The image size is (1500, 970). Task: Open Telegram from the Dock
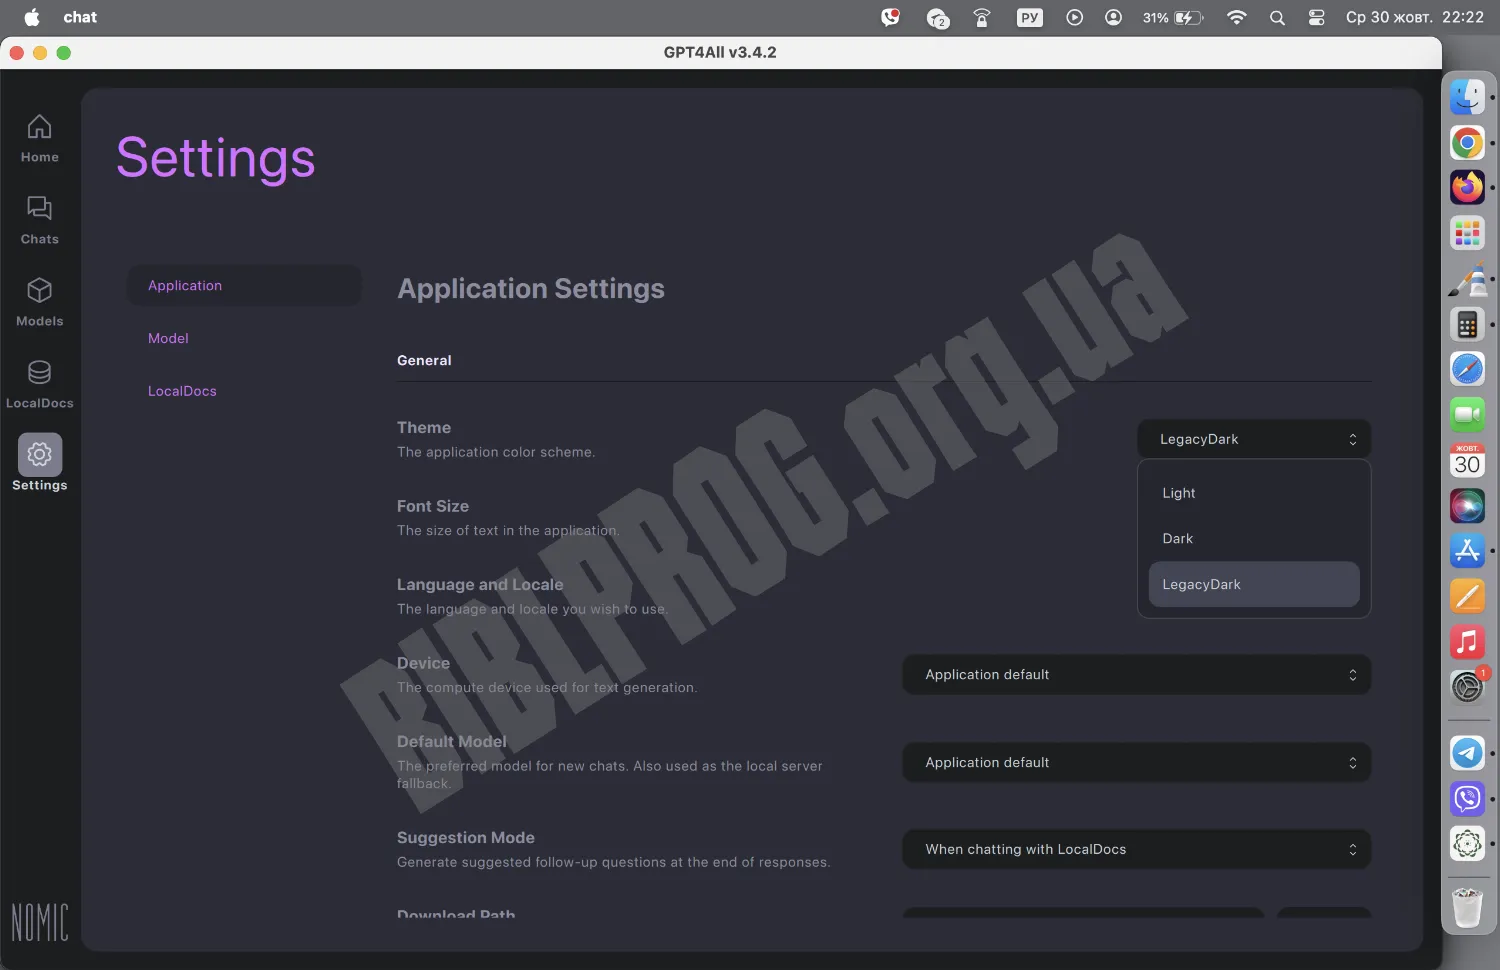tap(1467, 753)
